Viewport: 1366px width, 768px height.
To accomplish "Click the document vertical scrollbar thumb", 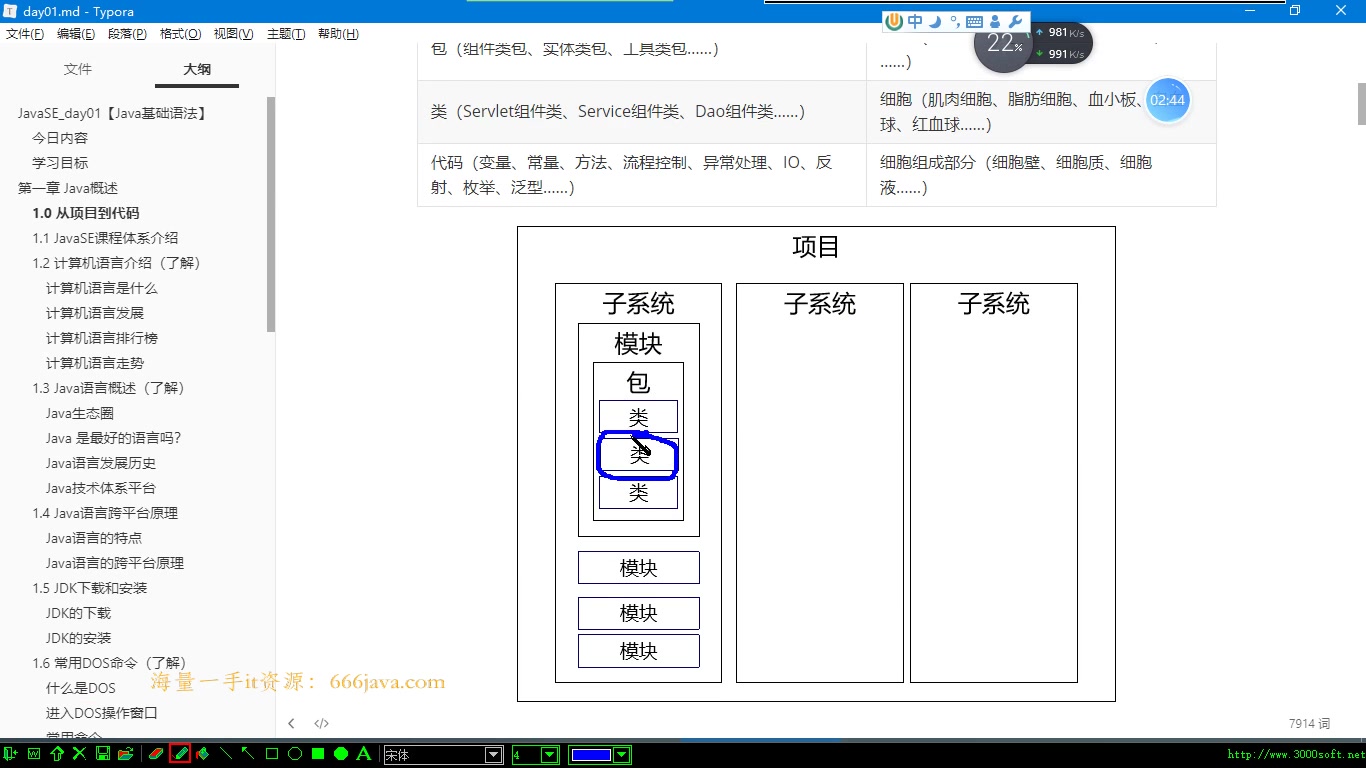I will coord(1361,102).
